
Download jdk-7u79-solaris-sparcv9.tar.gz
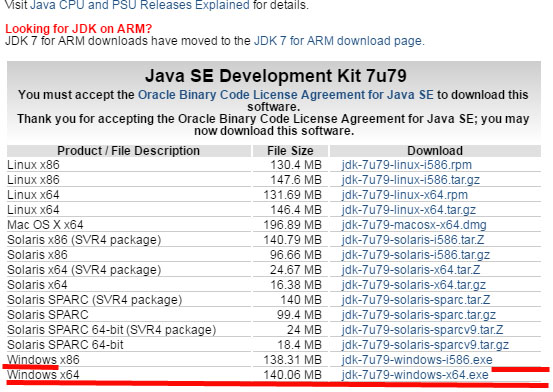(x=425, y=345)
